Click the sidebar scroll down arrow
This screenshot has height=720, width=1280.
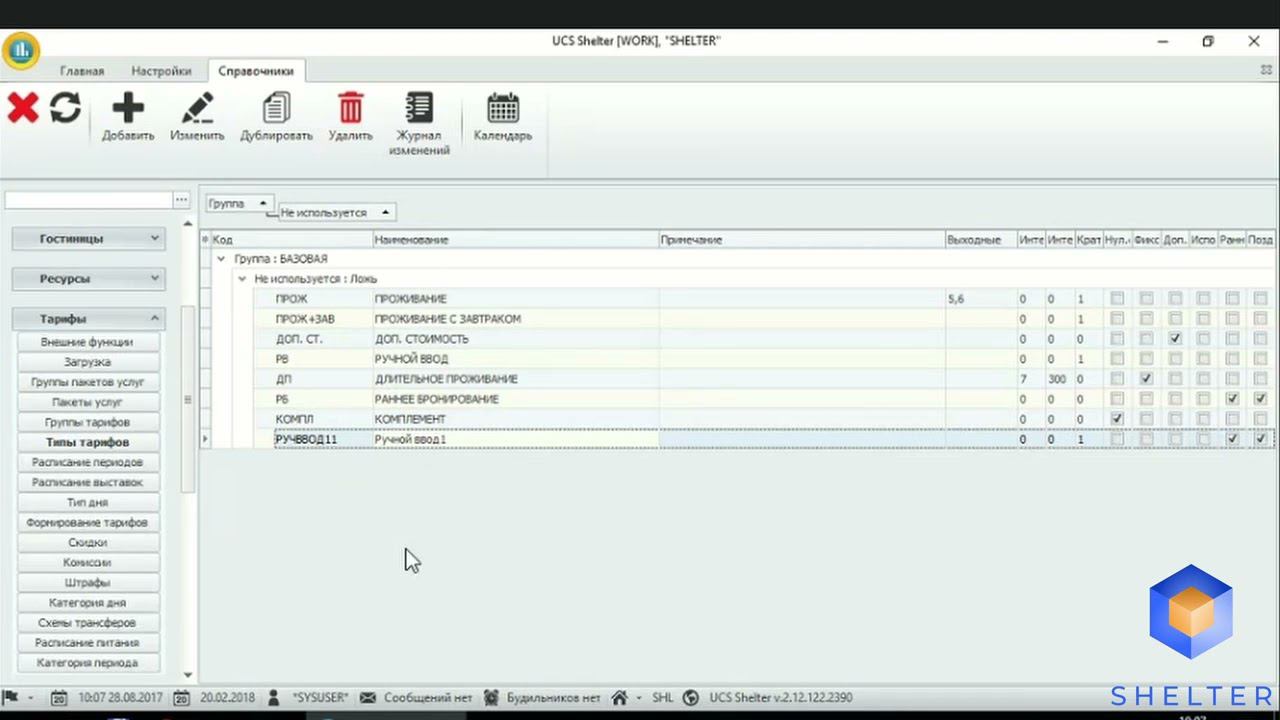point(187,675)
